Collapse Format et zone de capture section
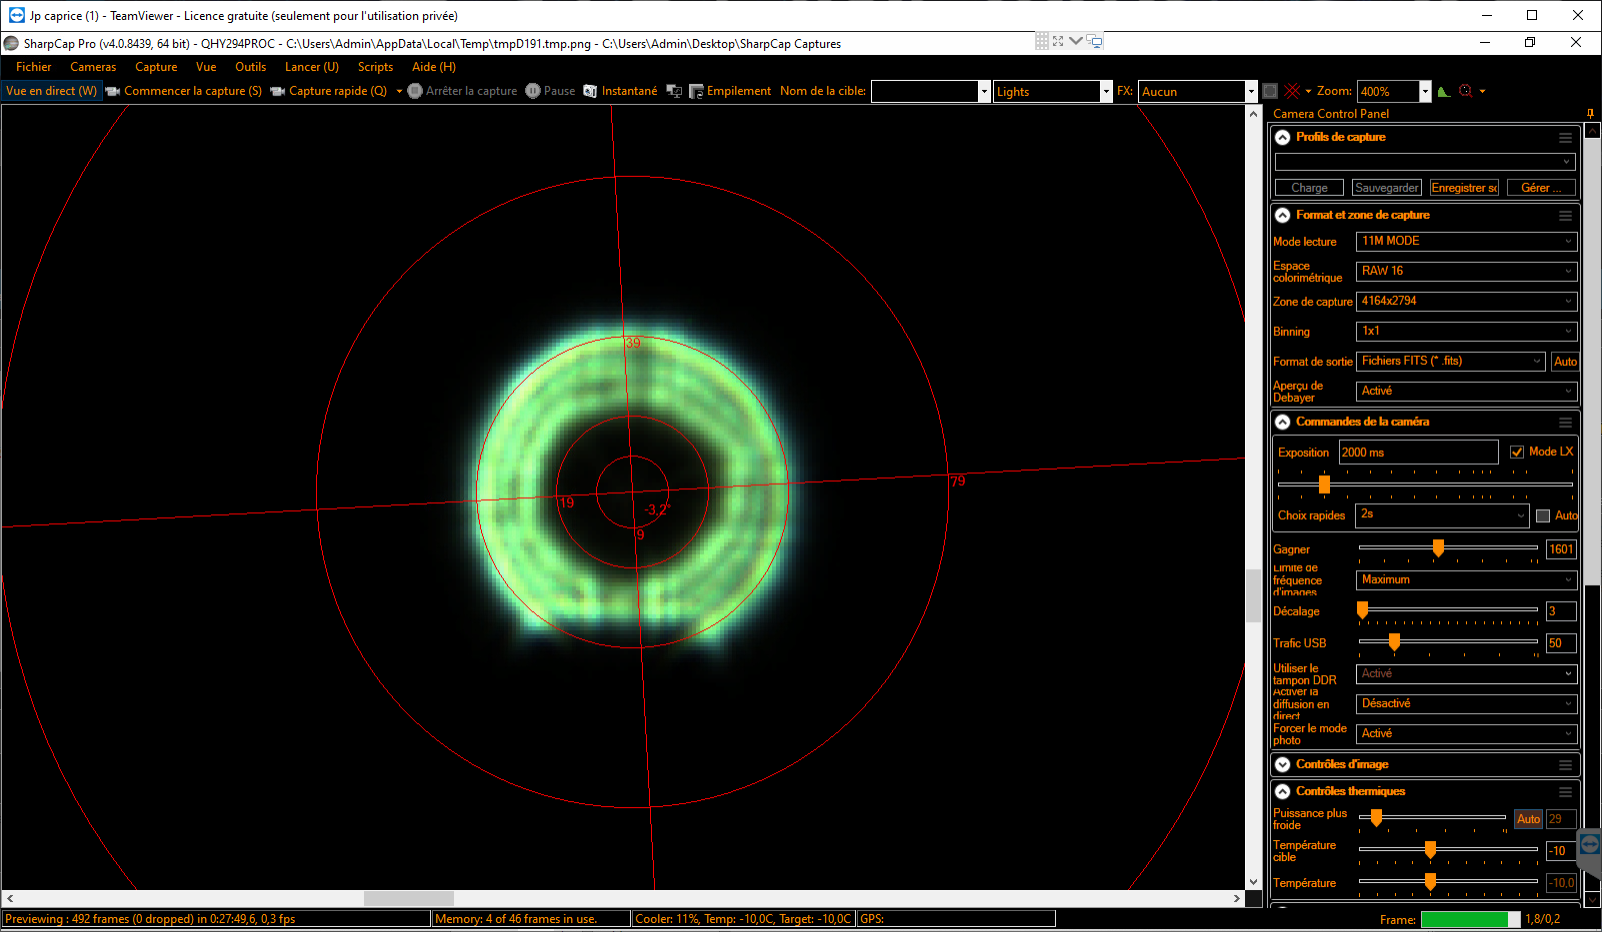The width and height of the screenshot is (1602, 932). point(1283,216)
